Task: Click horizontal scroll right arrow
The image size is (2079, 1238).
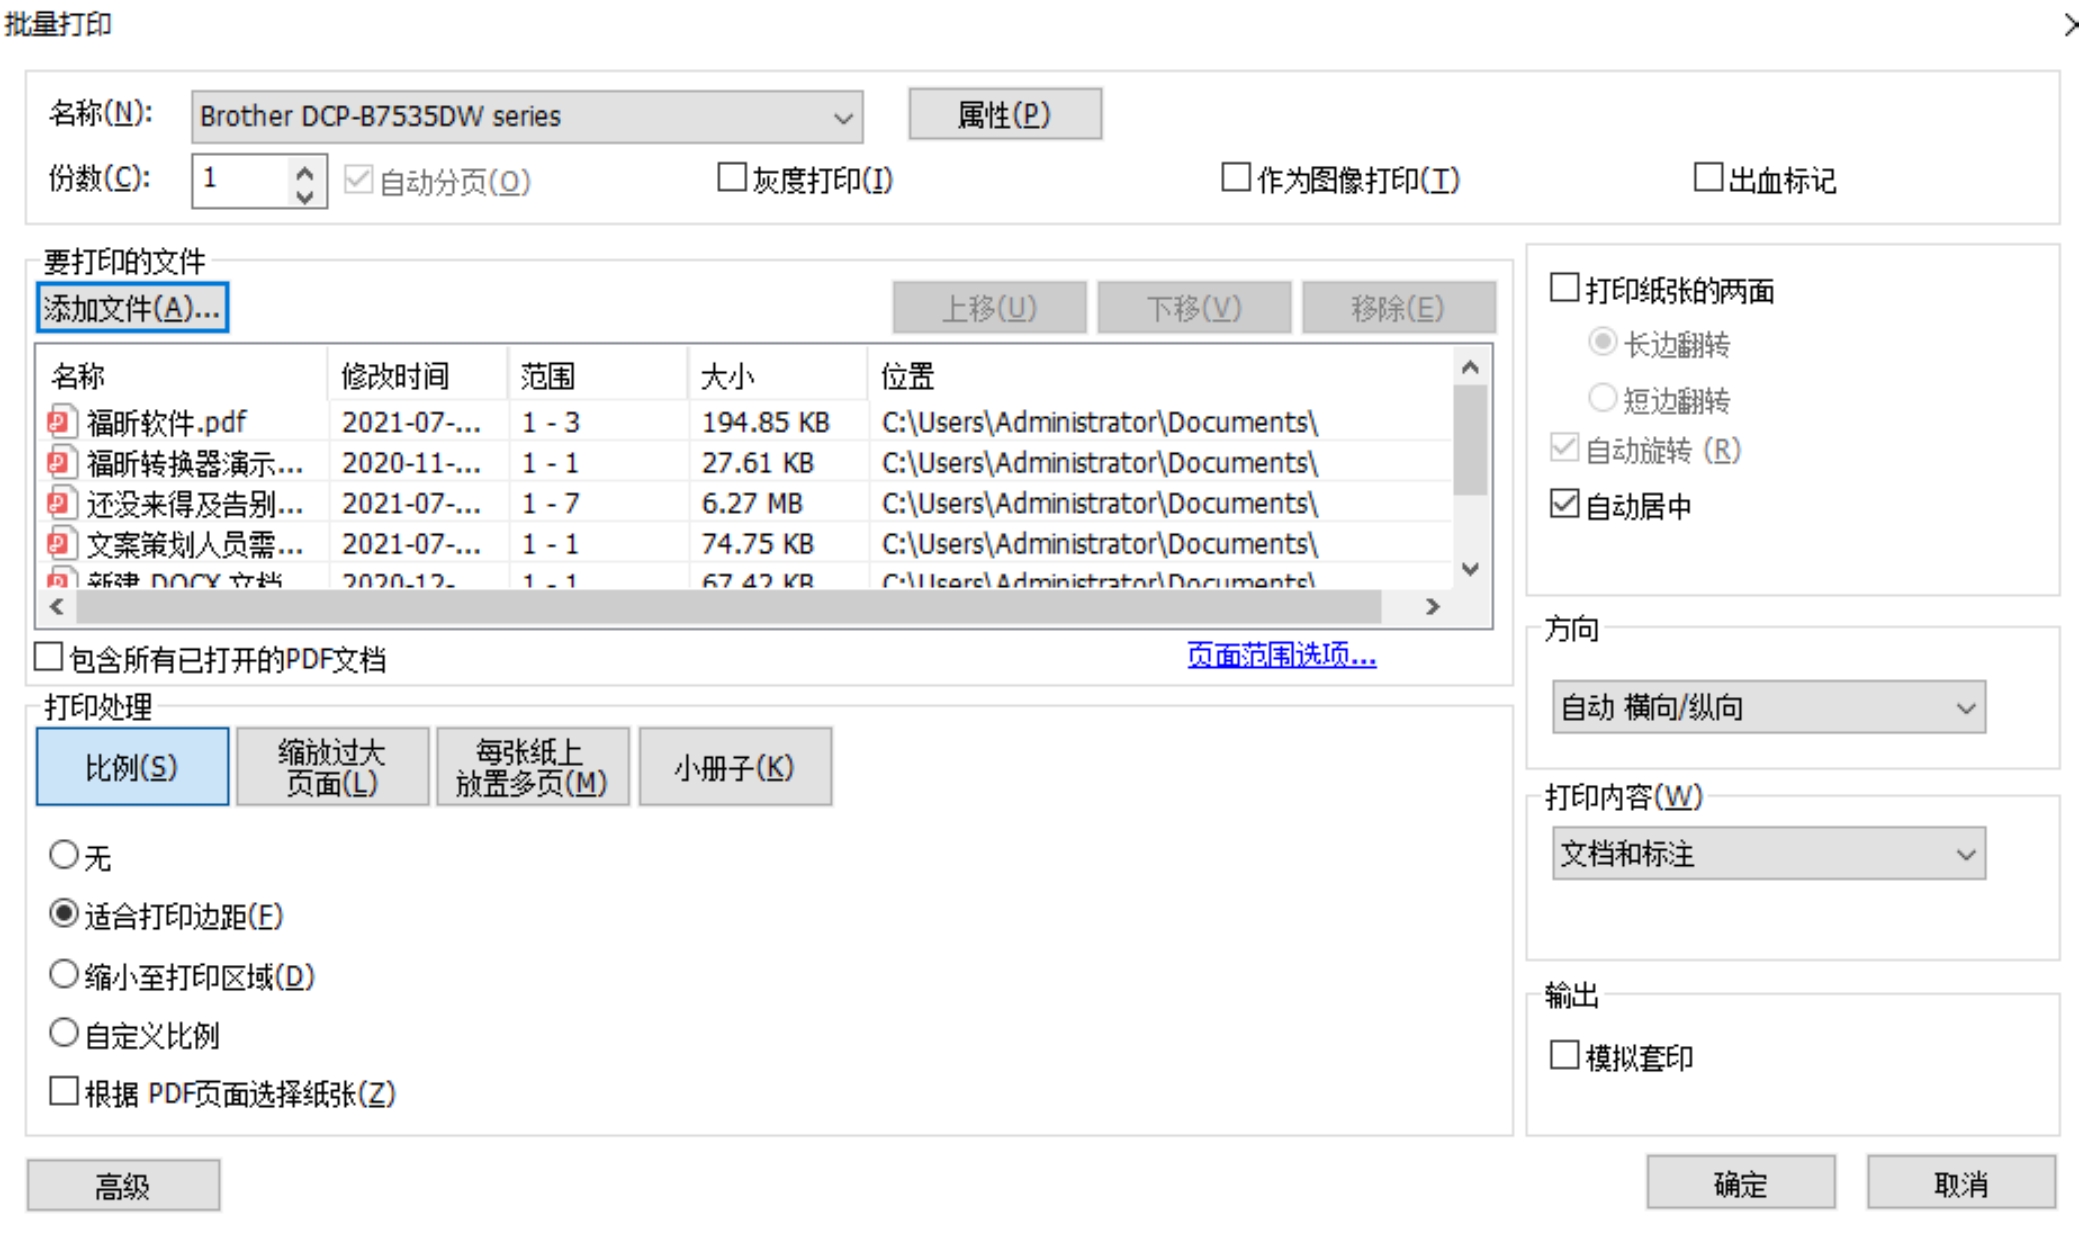Action: click(1433, 606)
